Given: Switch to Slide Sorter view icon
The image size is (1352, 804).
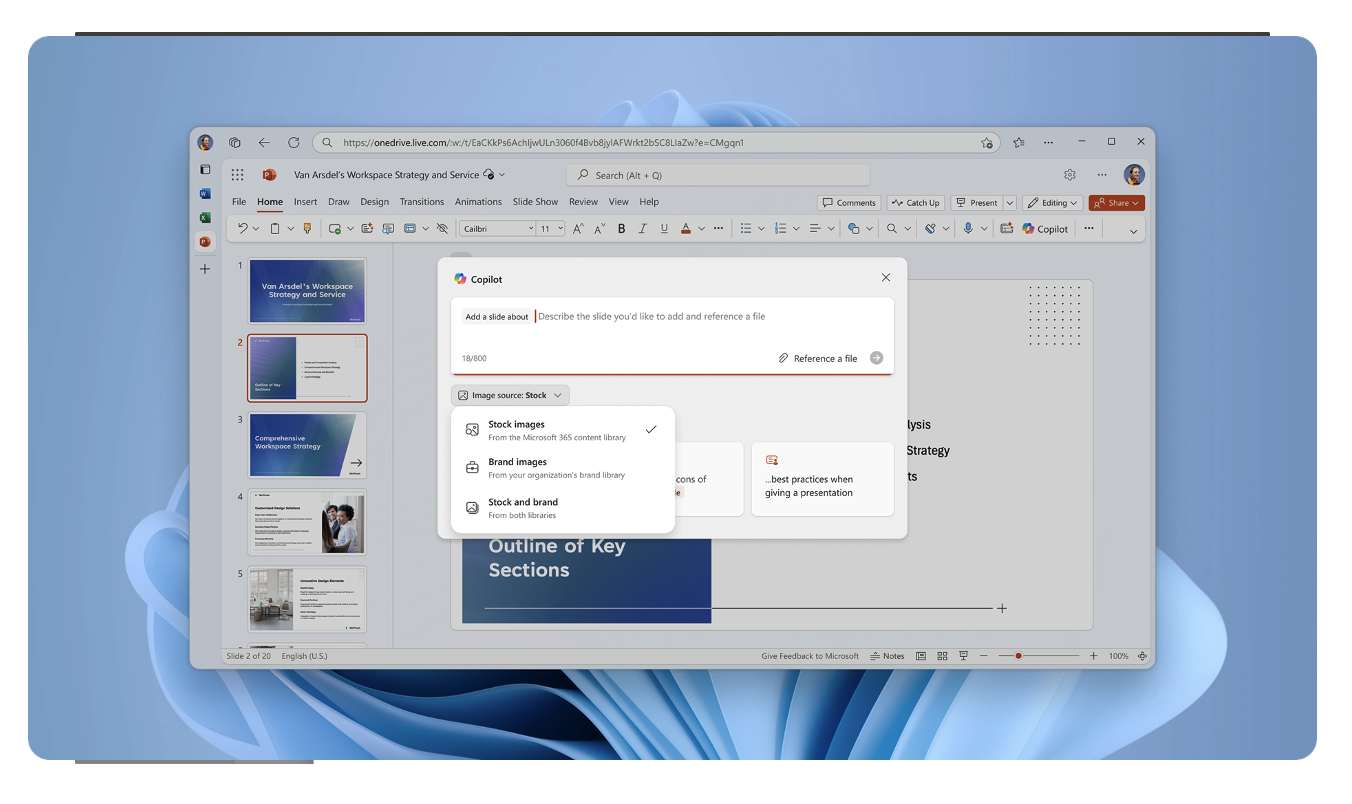Looking at the screenshot, I should [942, 656].
